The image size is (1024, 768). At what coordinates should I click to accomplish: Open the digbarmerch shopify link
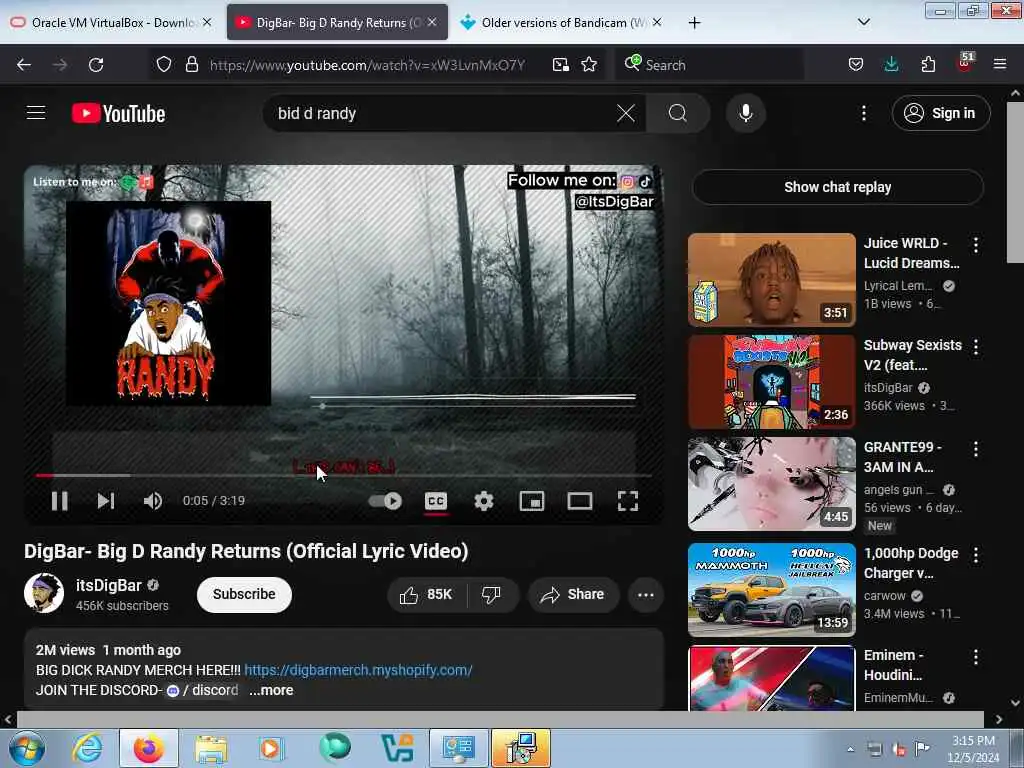[x=358, y=670]
